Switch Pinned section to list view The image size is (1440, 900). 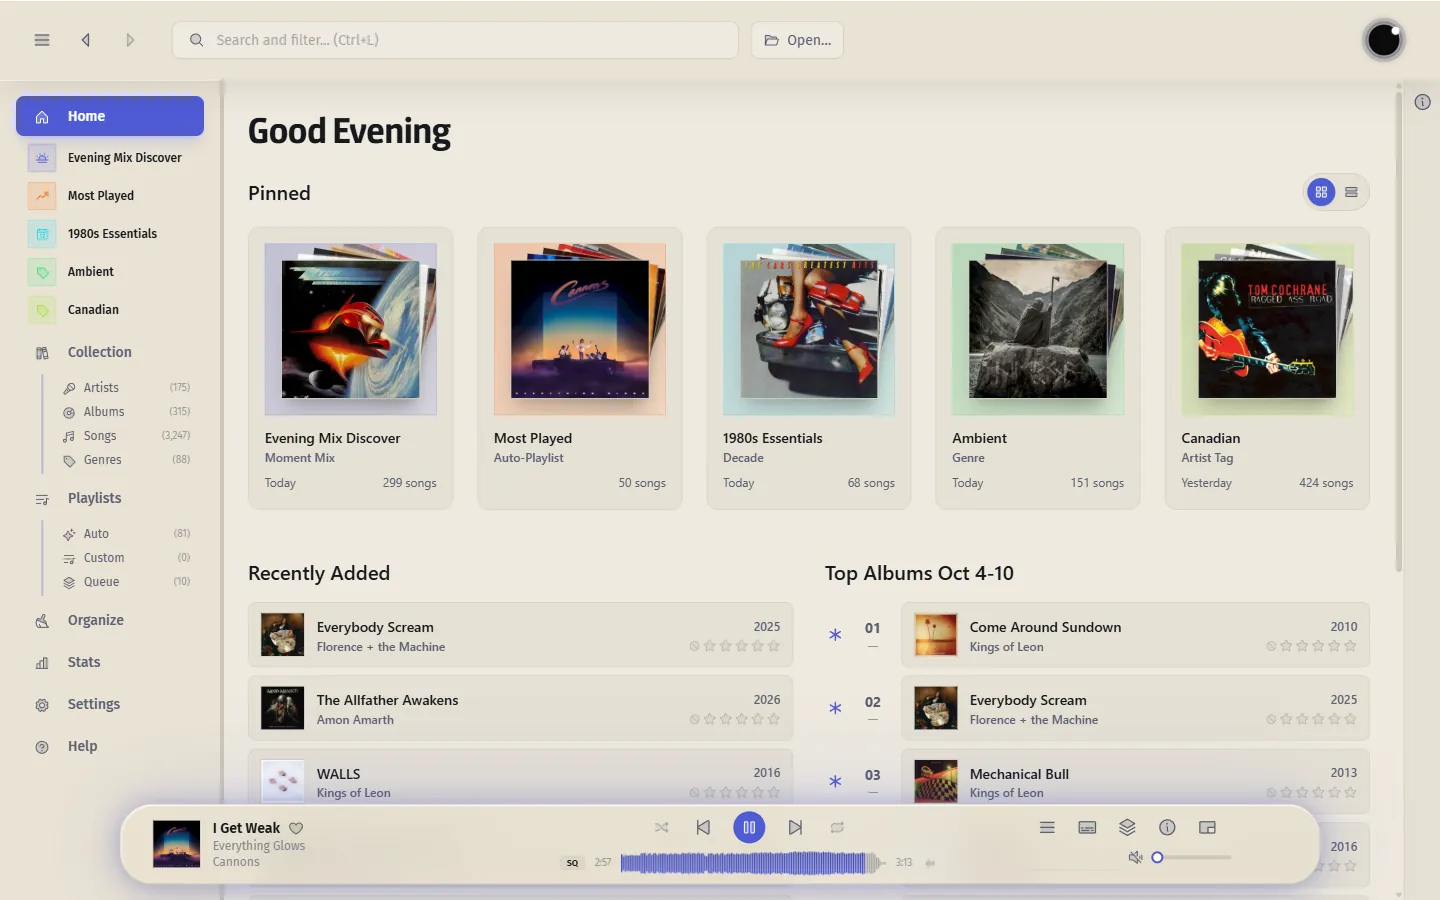[x=1351, y=192]
